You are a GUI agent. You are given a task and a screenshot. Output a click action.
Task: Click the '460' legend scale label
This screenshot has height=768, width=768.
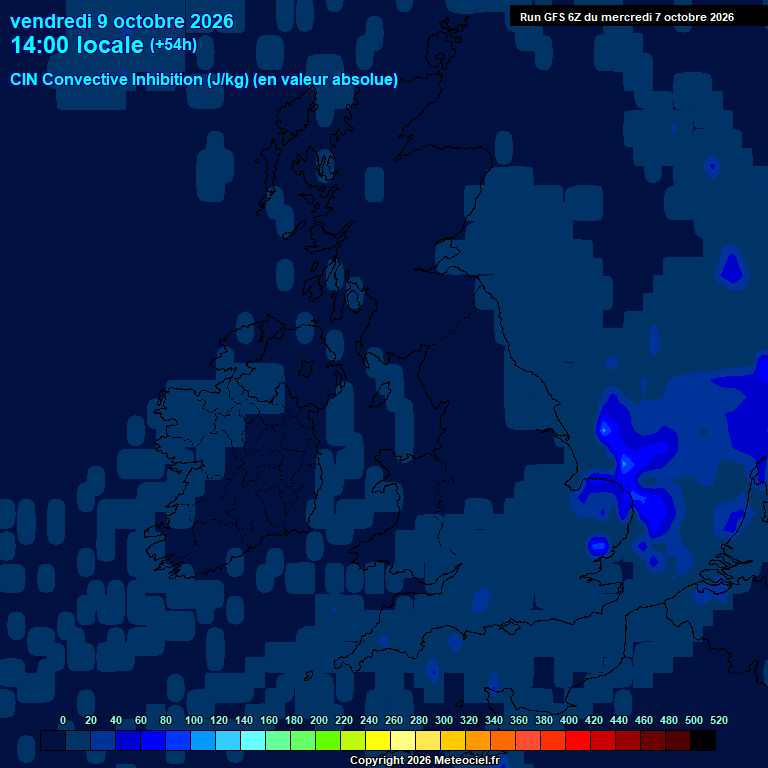click(x=643, y=720)
